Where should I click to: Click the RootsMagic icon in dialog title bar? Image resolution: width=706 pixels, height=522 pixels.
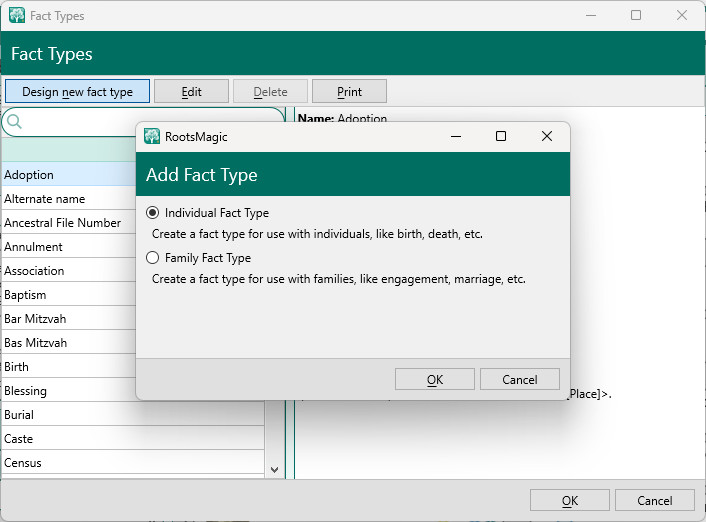click(152, 137)
